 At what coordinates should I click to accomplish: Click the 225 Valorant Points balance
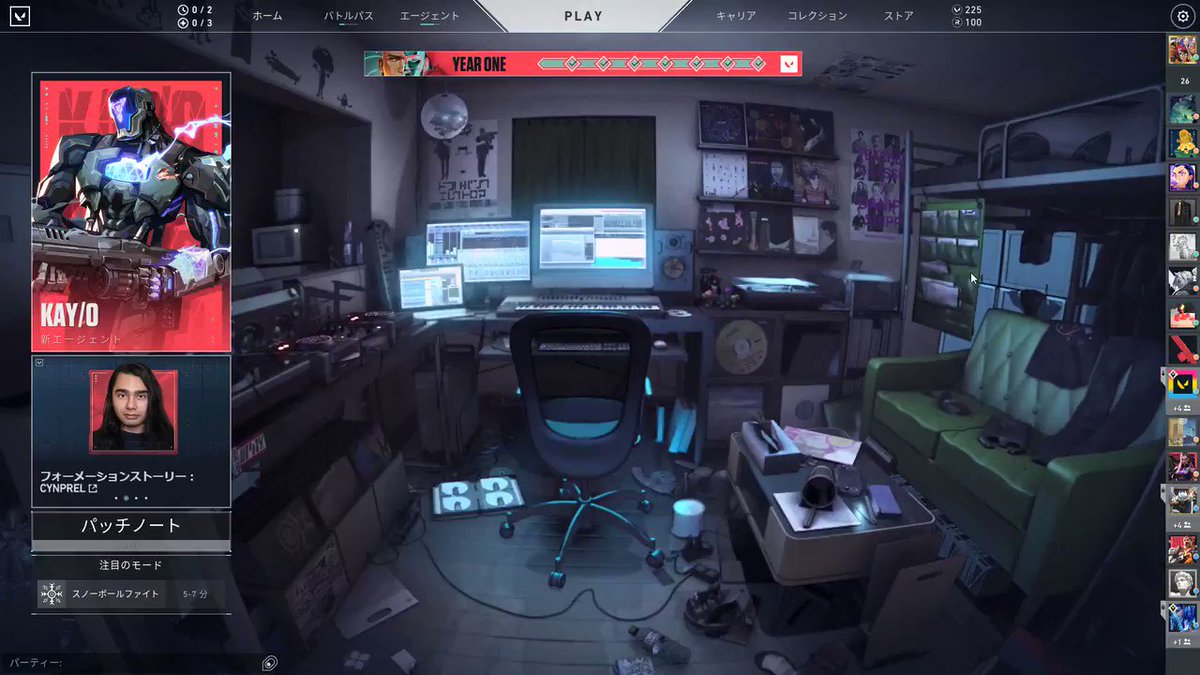tap(966, 9)
